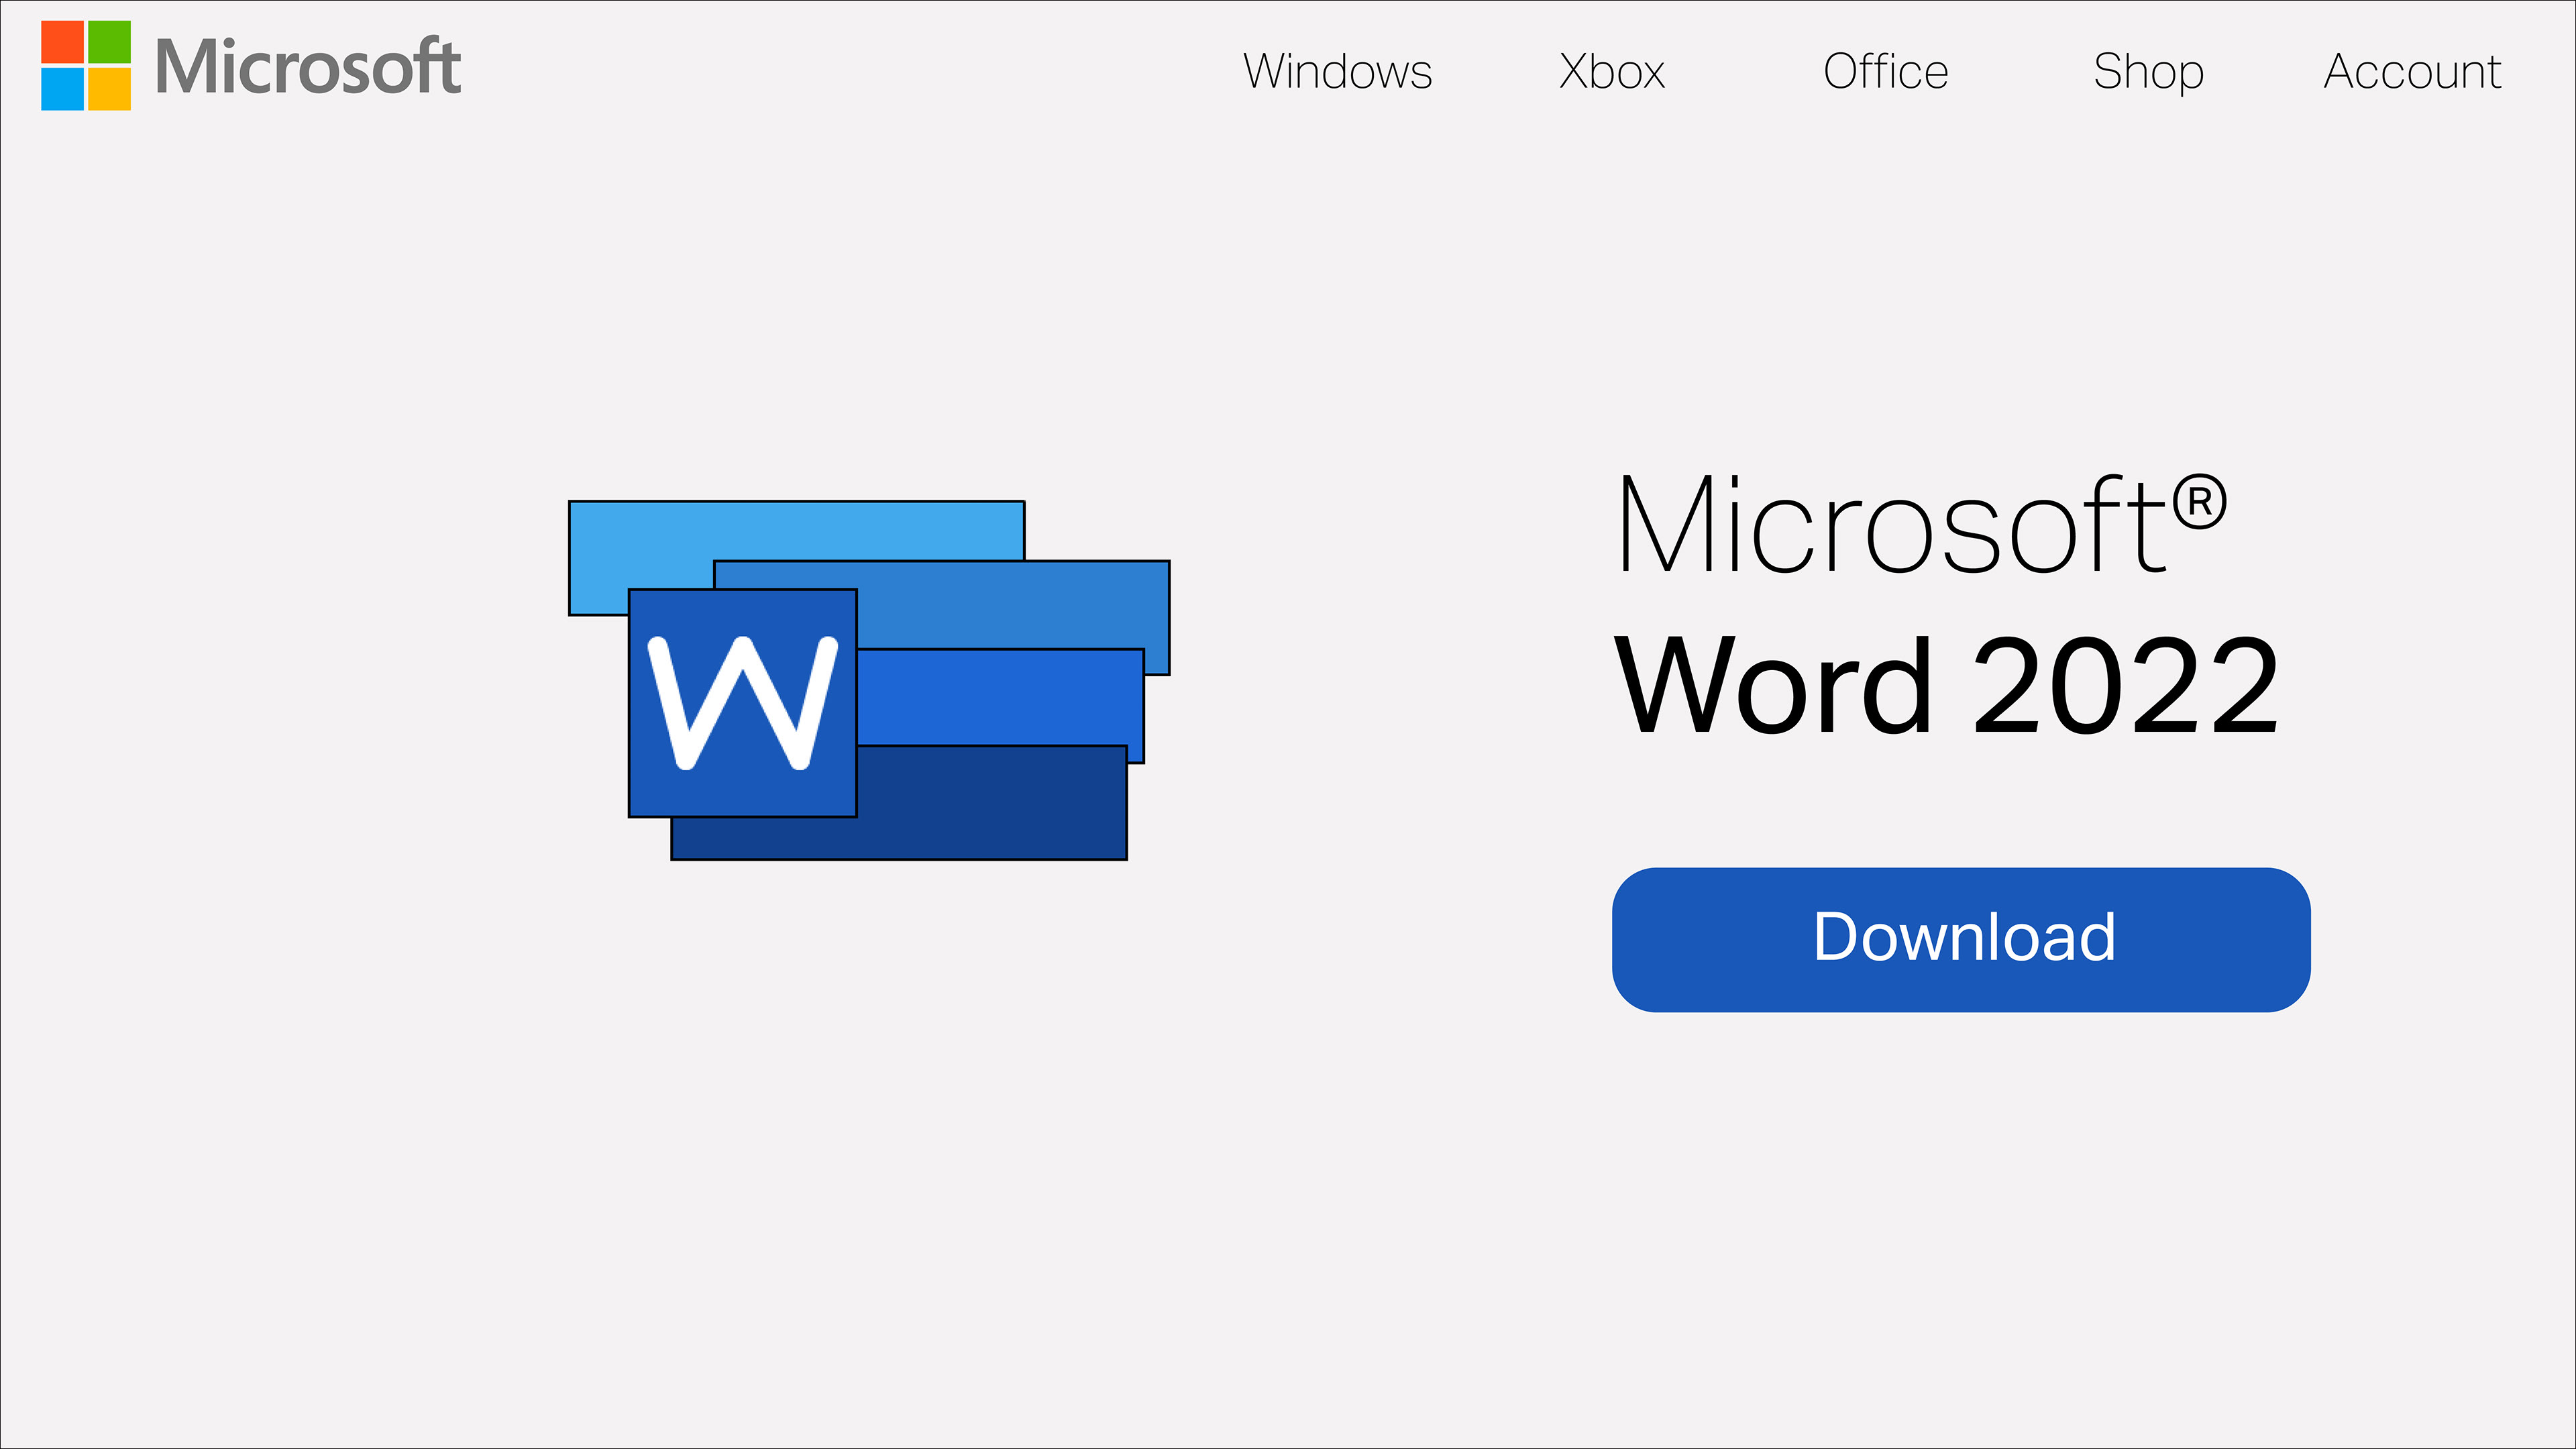Click the blue Download button
The width and height of the screenshot is (2576, 1449).
pyautogui.click(x=1961, y=940)
